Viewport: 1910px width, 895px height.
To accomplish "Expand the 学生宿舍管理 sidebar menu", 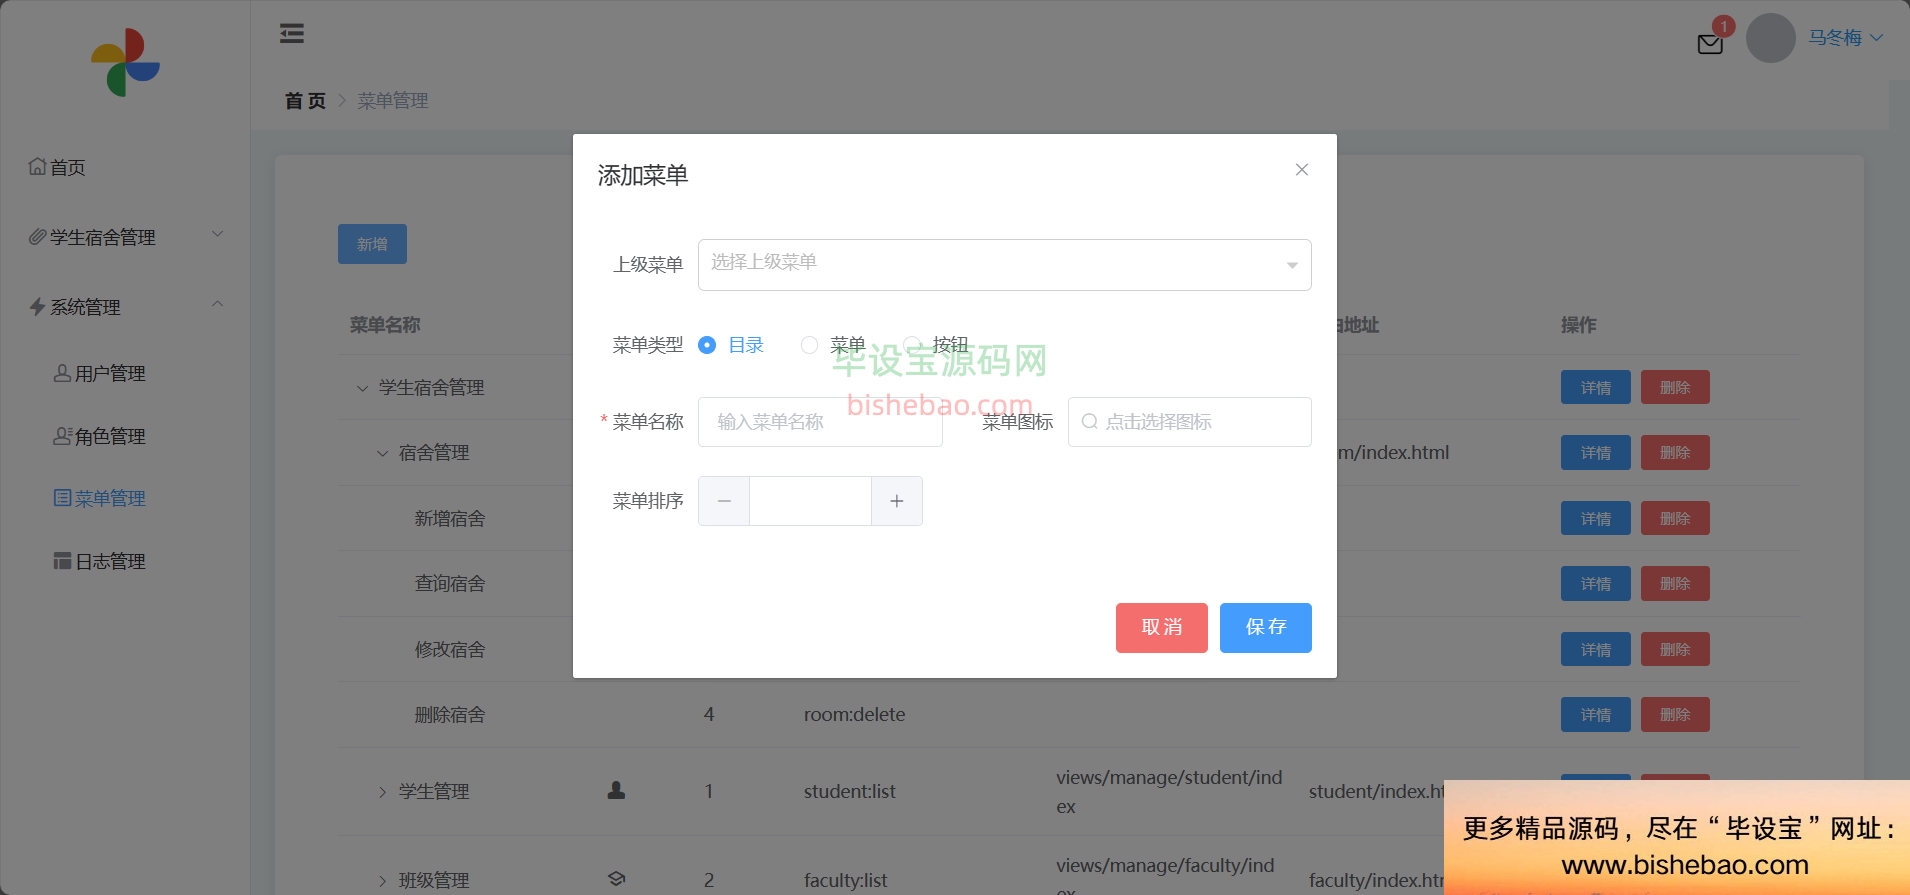I will tap(125, 237).
